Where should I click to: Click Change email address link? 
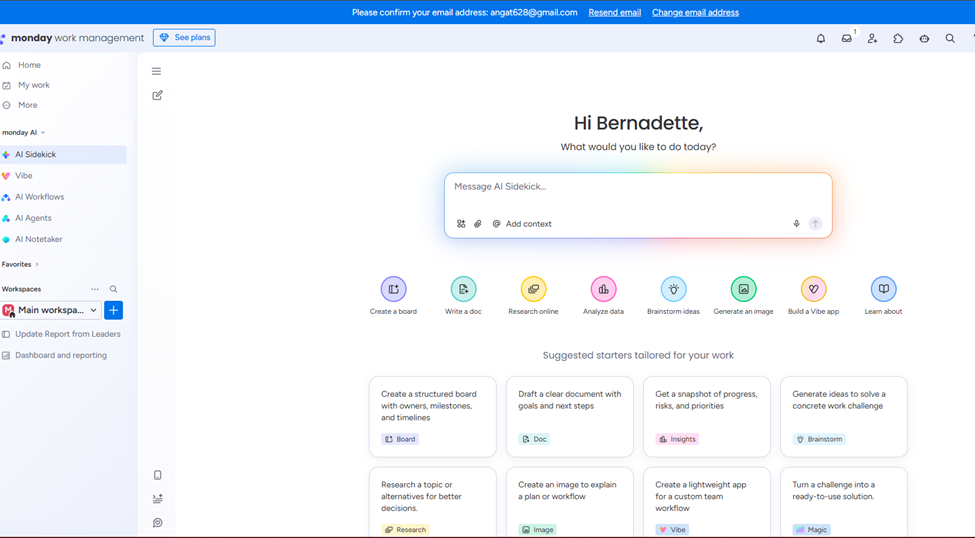pos(695,12)
